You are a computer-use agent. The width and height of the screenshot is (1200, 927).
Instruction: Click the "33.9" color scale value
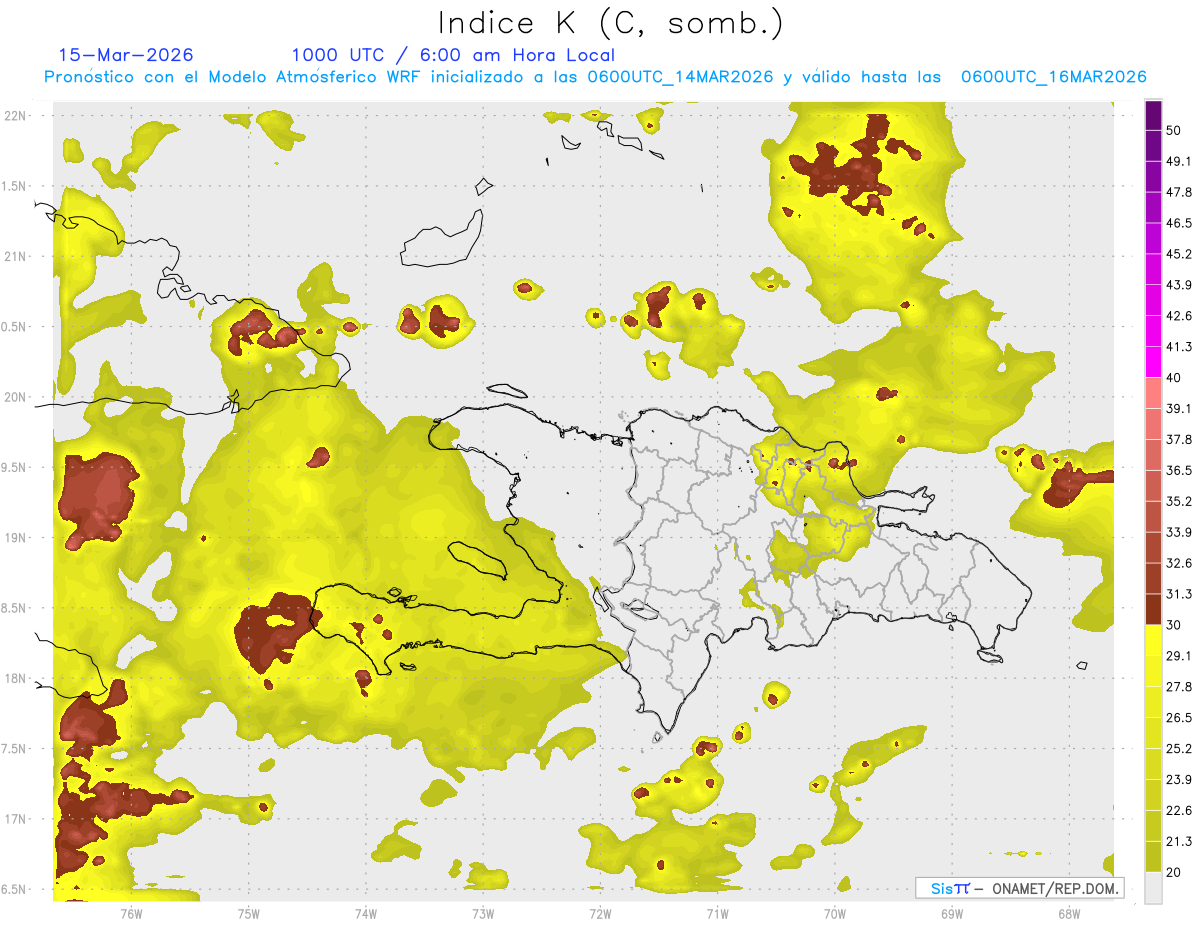(1180, 532)
